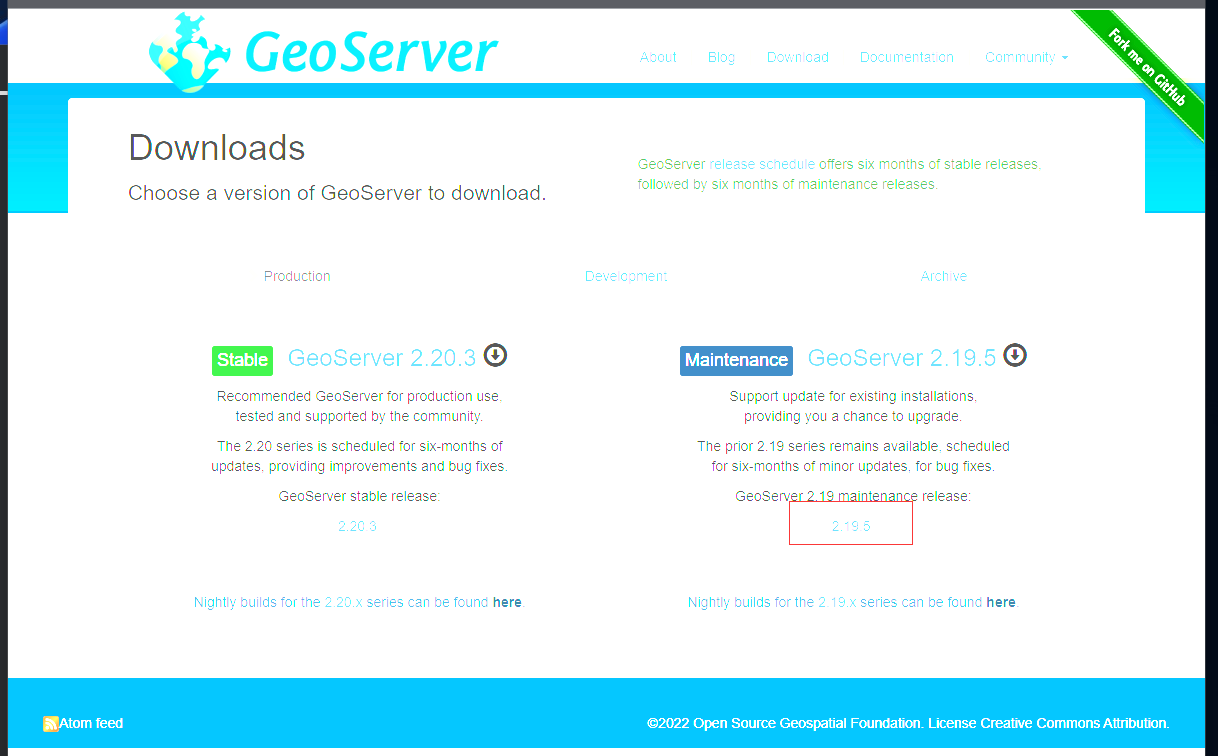Open Fork me on GitHub ribbon
This screenshot has height=756, width=1218.
[1146, 67]
